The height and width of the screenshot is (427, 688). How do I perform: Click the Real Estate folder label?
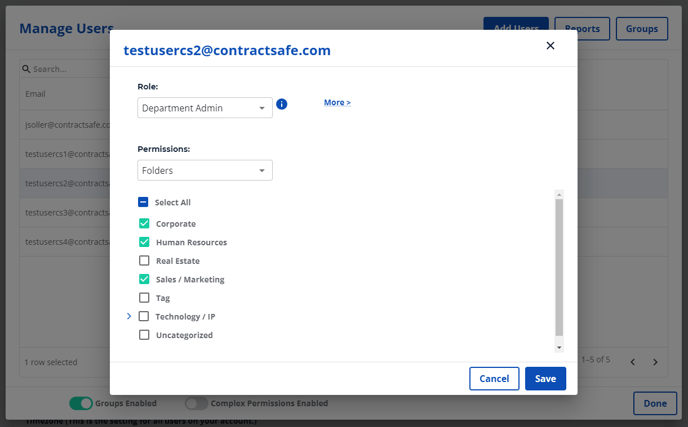pyautogui.click(x=178, y=261)
